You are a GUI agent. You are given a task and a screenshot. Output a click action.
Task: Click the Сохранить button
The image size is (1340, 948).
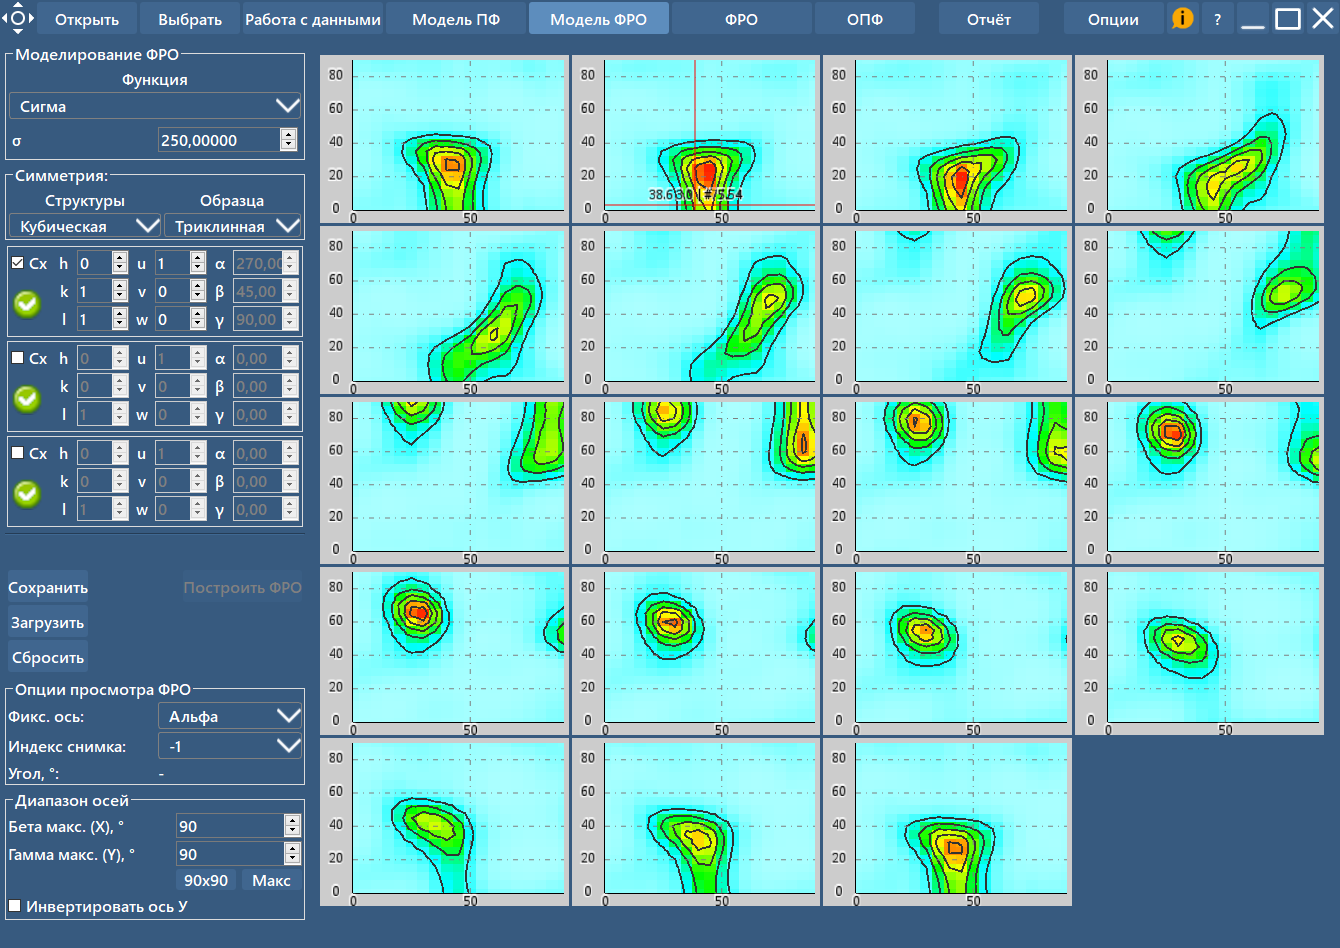click(x=48, y=588)
